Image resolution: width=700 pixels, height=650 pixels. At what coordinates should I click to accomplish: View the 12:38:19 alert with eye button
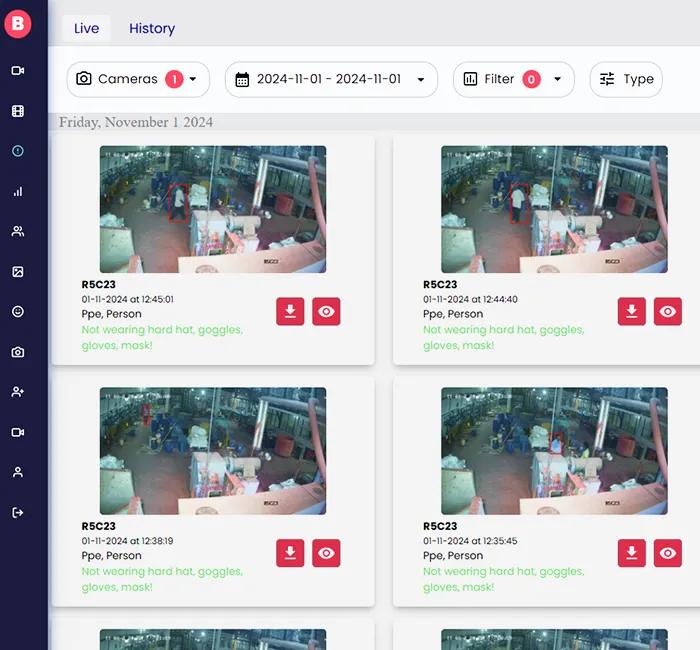(x=326, y=553)
